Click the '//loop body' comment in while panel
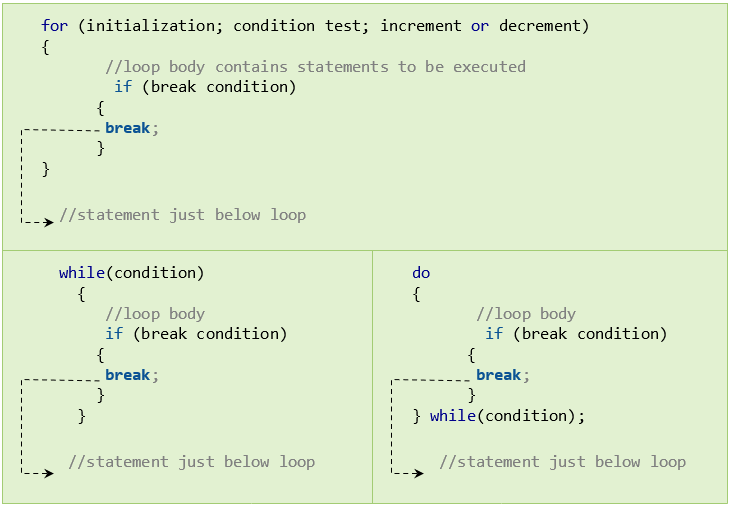The width and height of the screenshot is (729, 506). click(155, 314)
